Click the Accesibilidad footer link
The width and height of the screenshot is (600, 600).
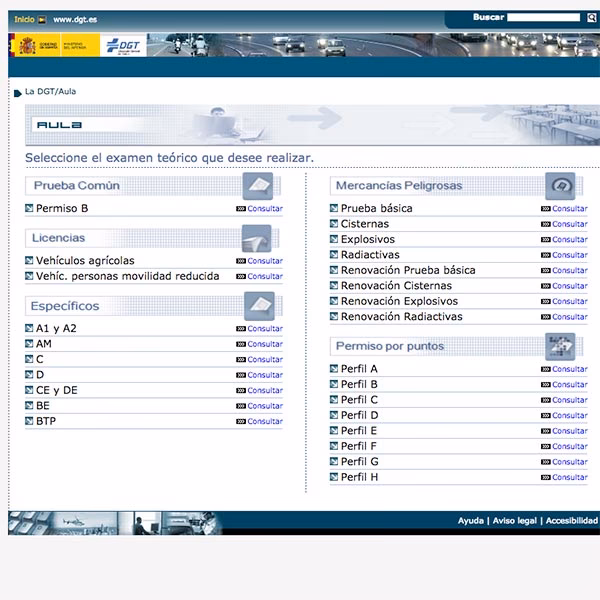[571, 521]
